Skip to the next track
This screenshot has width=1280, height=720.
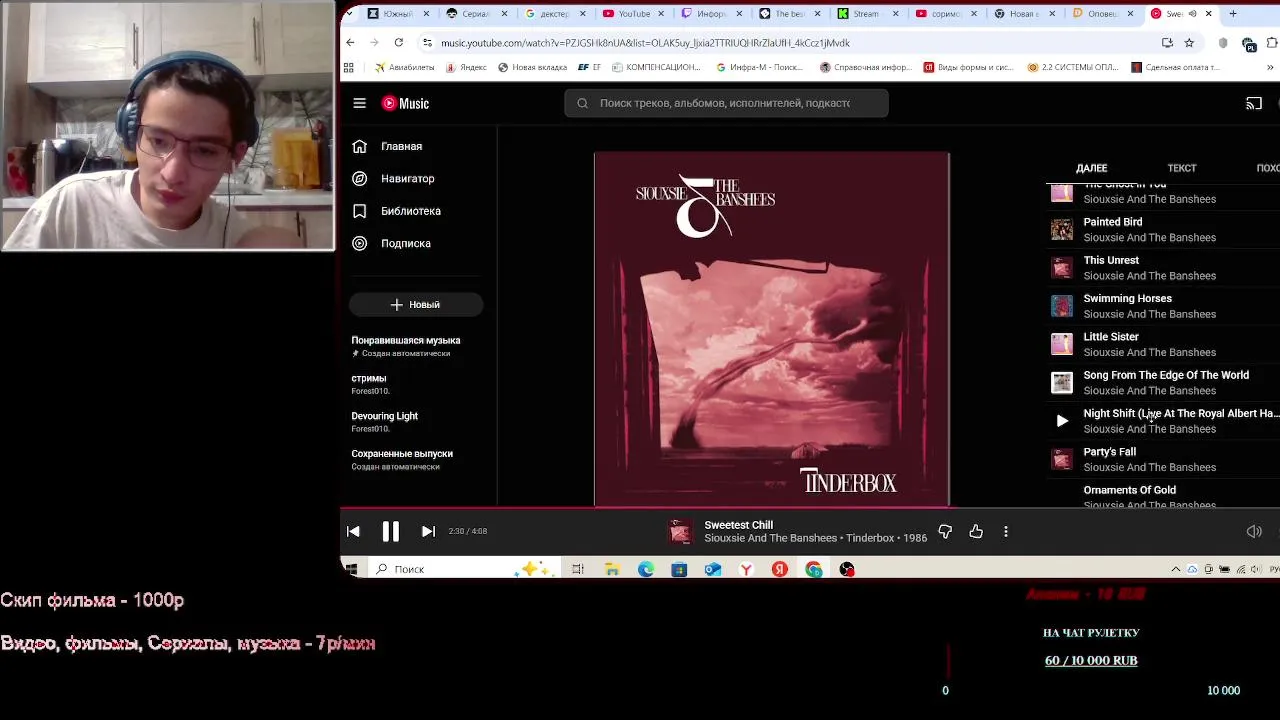pyautogui.click(x=428, y=532)
